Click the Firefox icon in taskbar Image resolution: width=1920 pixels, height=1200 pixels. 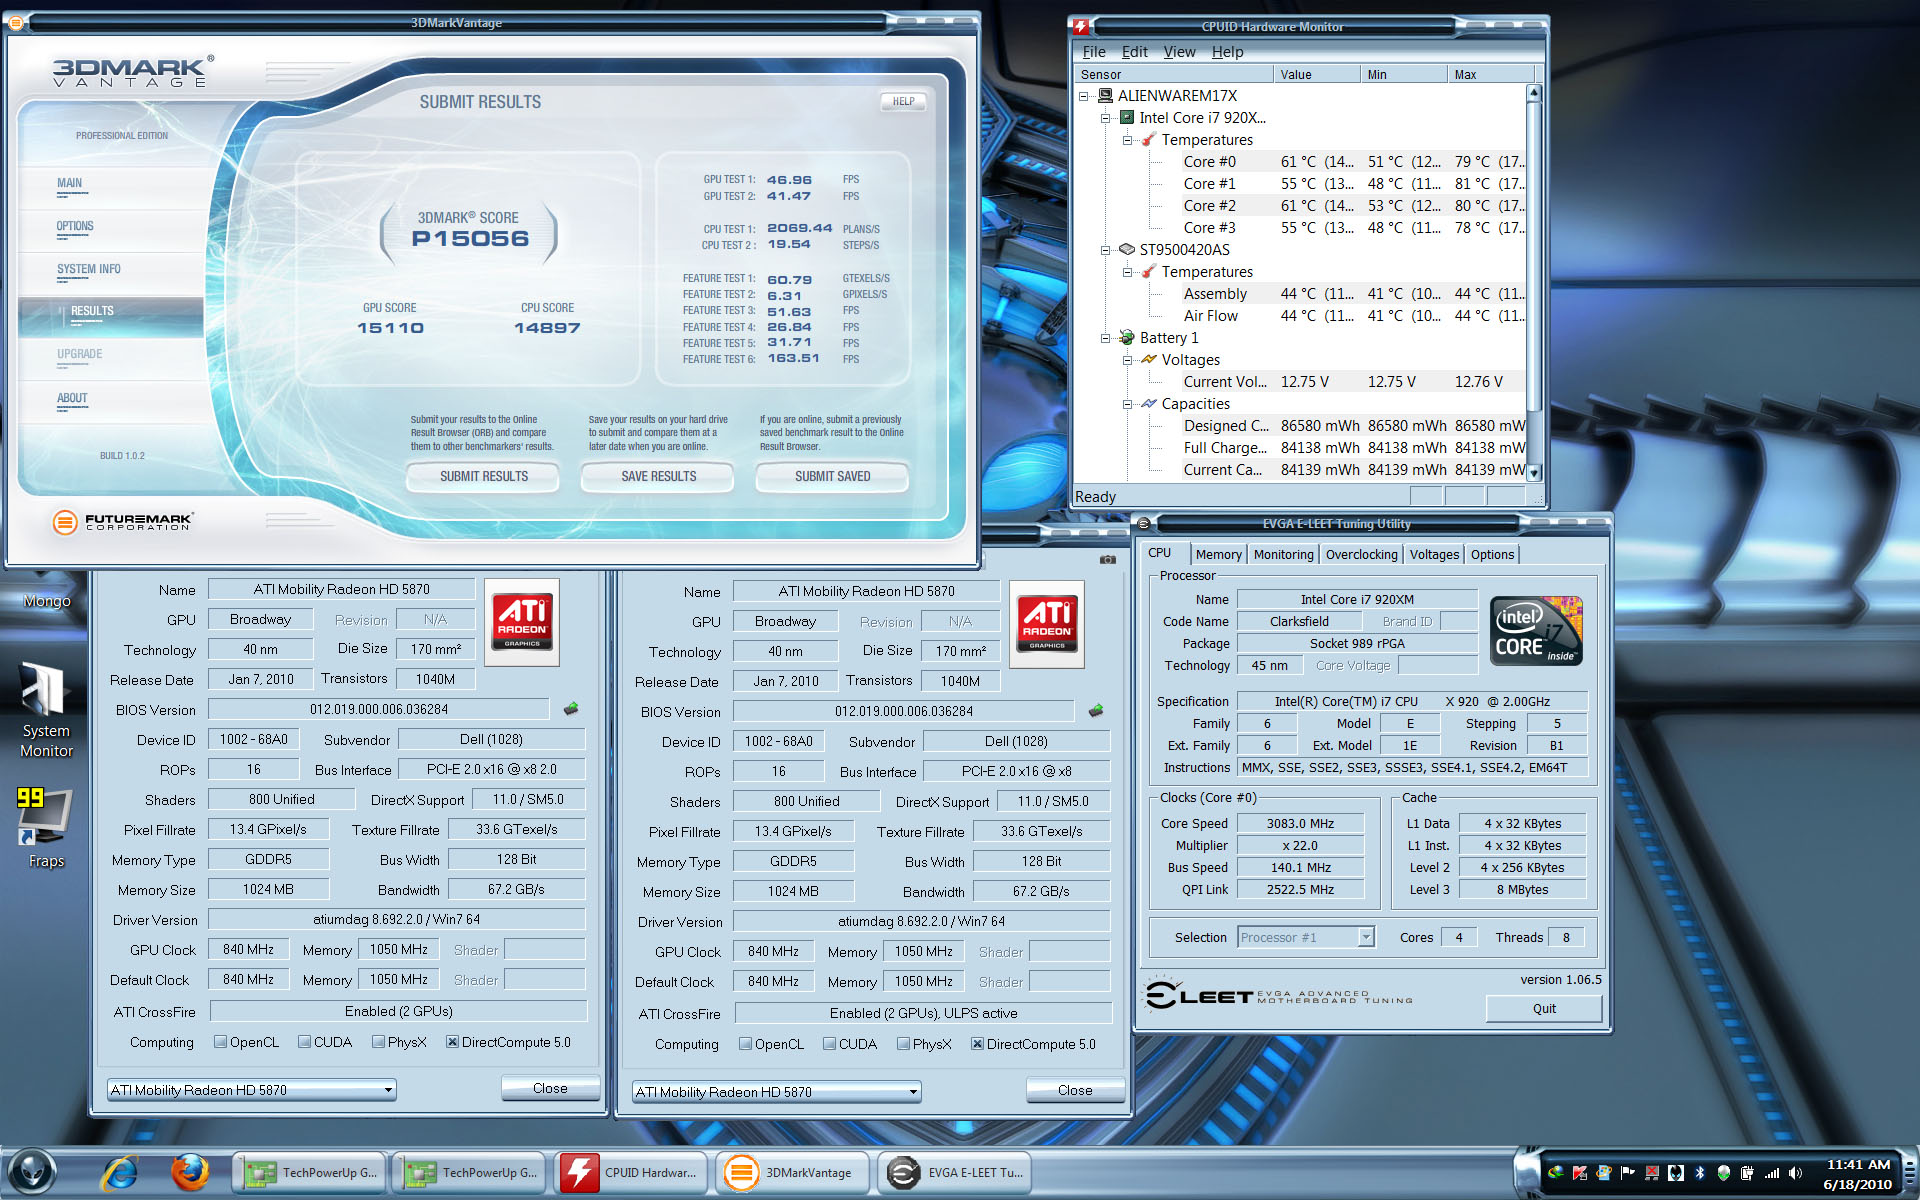click(x=189, y=1172)
